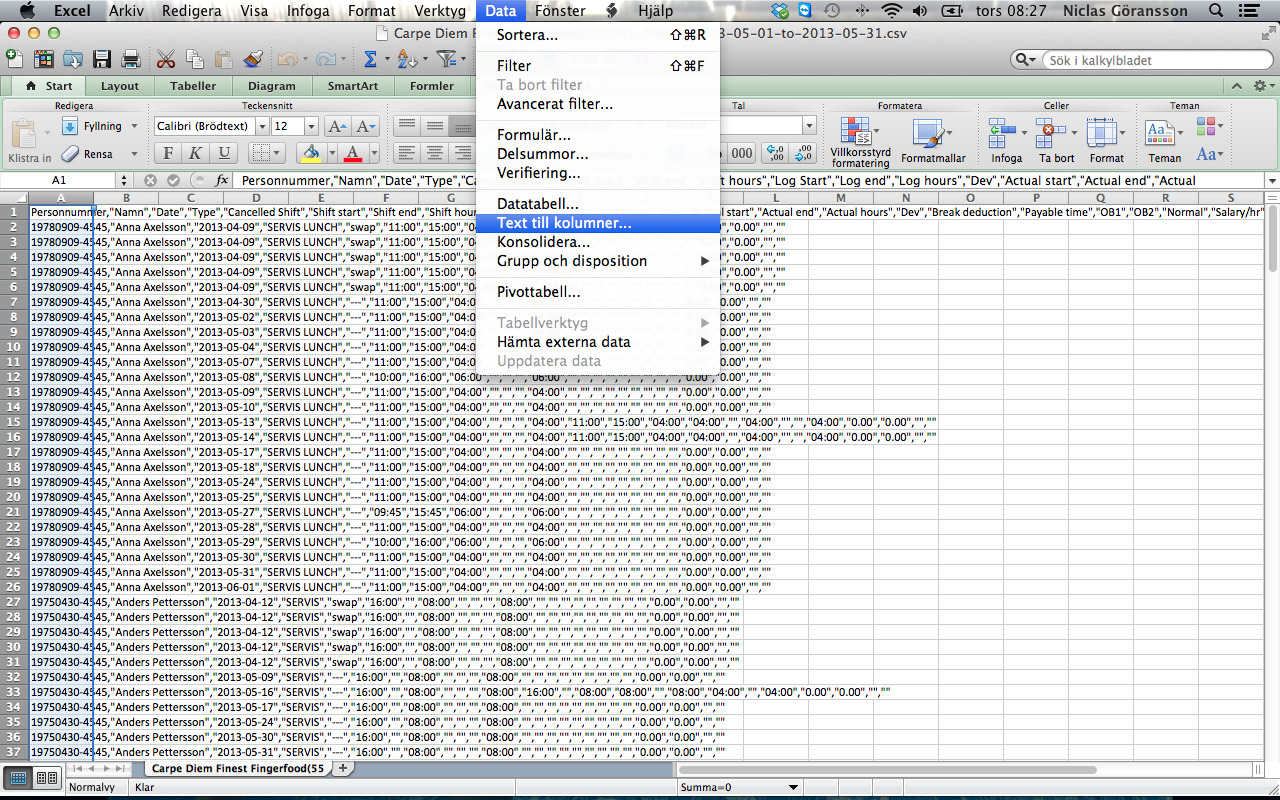Click the undo arrow icon
The width and height of the screenshot is (1280, 800).
point(287,59)
